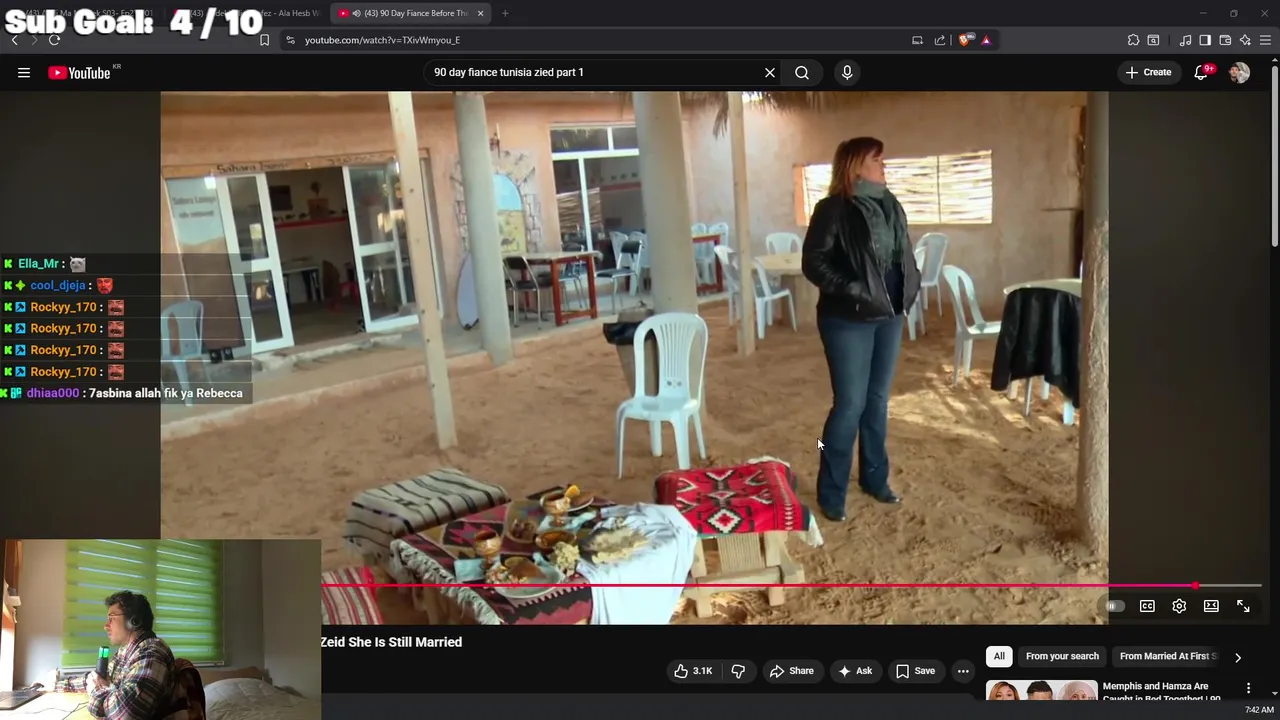Image resolution: width=1280 pixels, height=720 pixels.
Task: Go to the YouTube home logo
Action: [x=79, y=72]
